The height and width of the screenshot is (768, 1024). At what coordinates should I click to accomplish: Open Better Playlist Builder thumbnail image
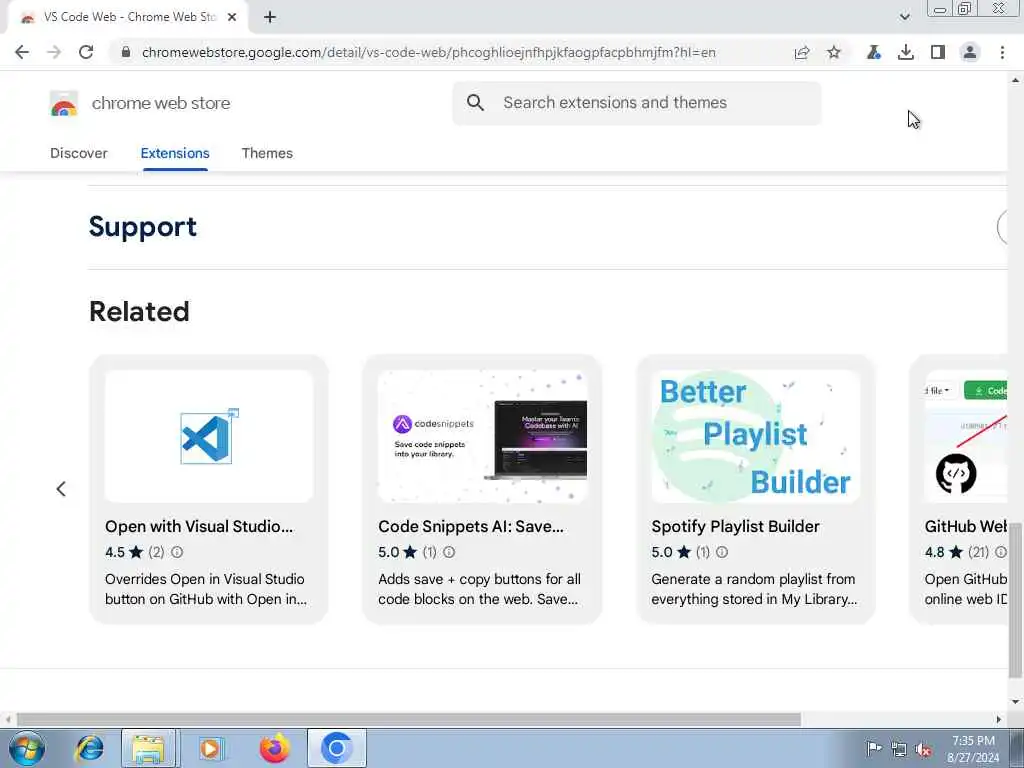click(756, 436)
